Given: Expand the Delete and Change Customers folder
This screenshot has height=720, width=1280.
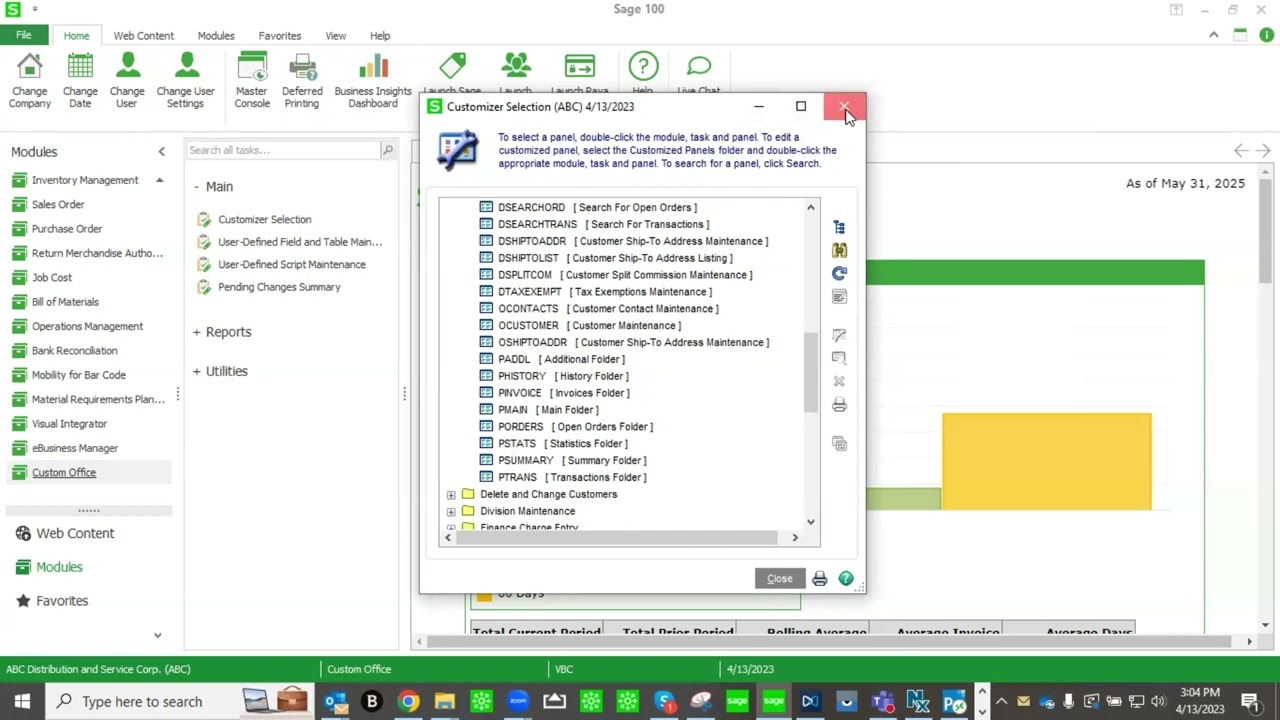Looking at the screenshot, I should 451,494.
